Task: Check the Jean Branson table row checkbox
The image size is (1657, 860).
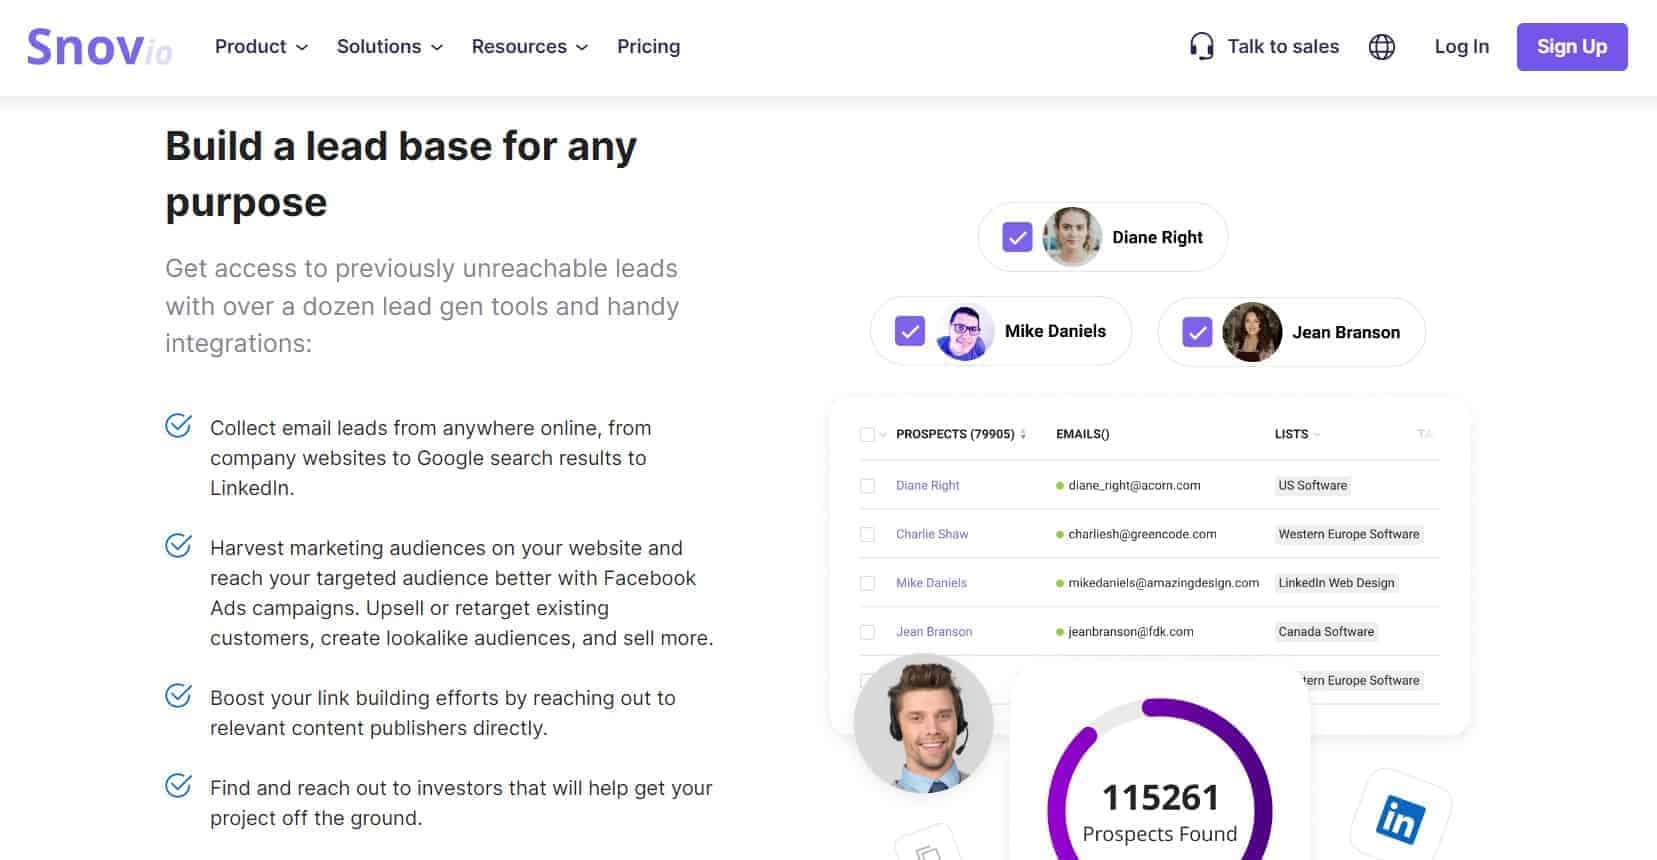Action: [x=867, y=633]
